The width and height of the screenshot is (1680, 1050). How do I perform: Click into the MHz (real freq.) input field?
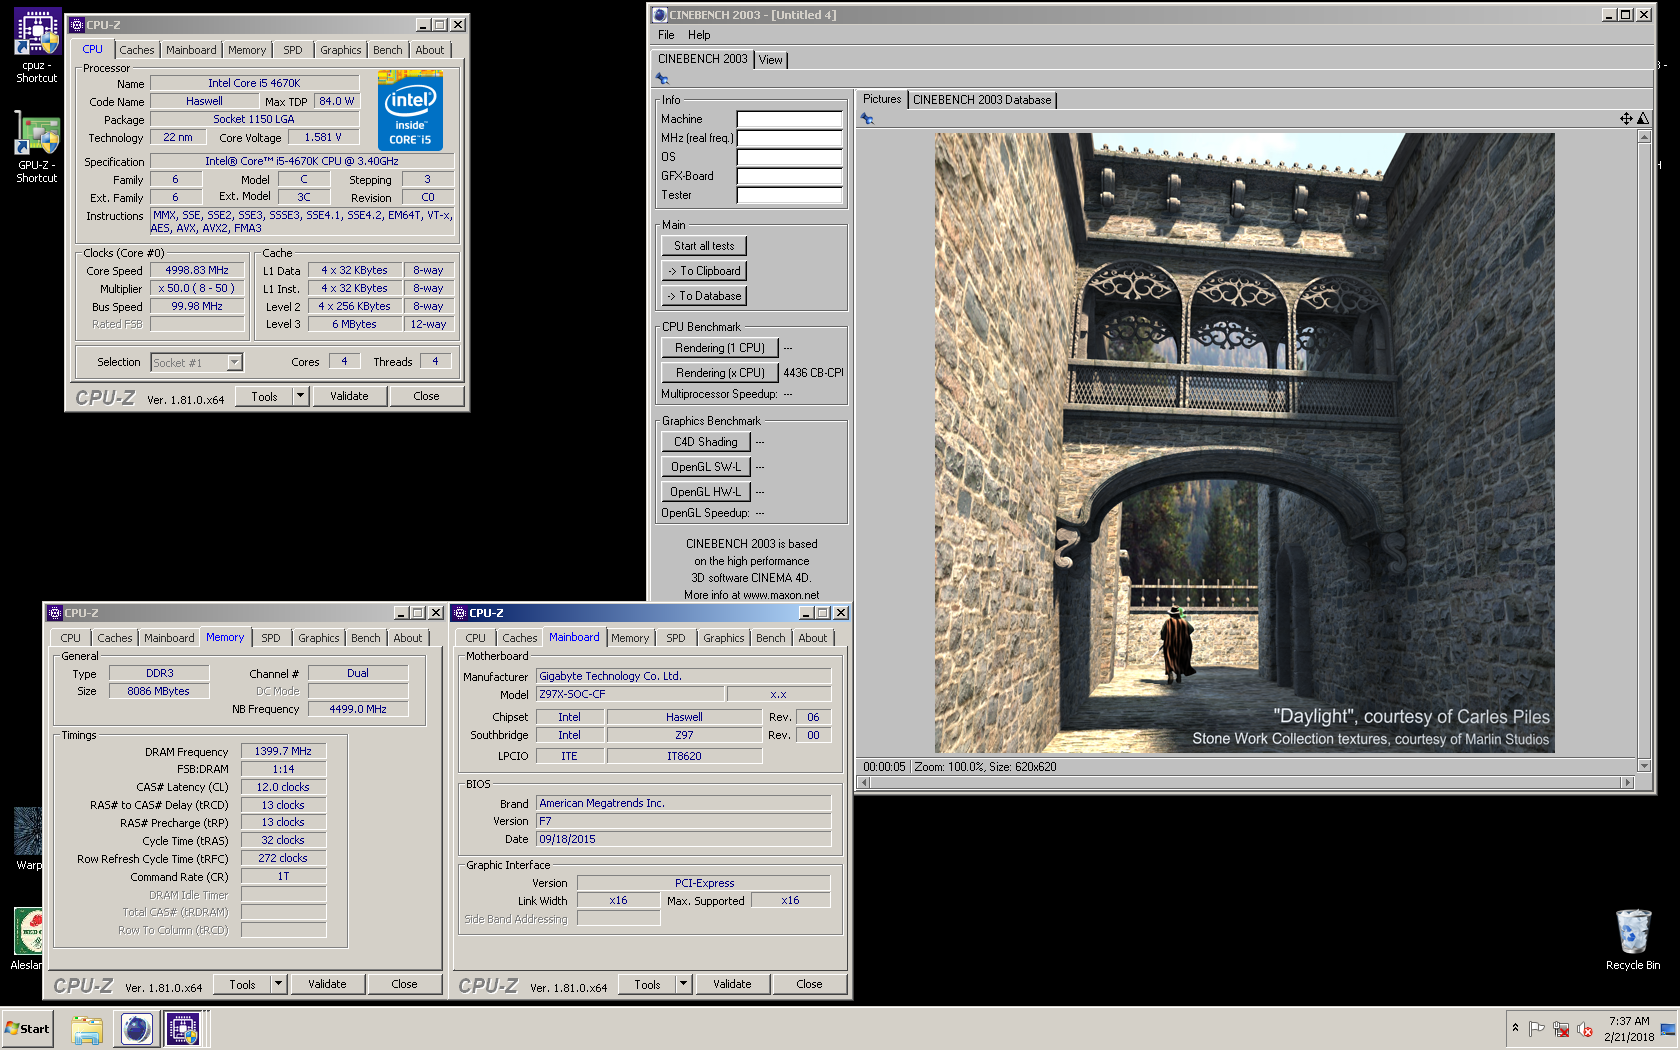789,138
